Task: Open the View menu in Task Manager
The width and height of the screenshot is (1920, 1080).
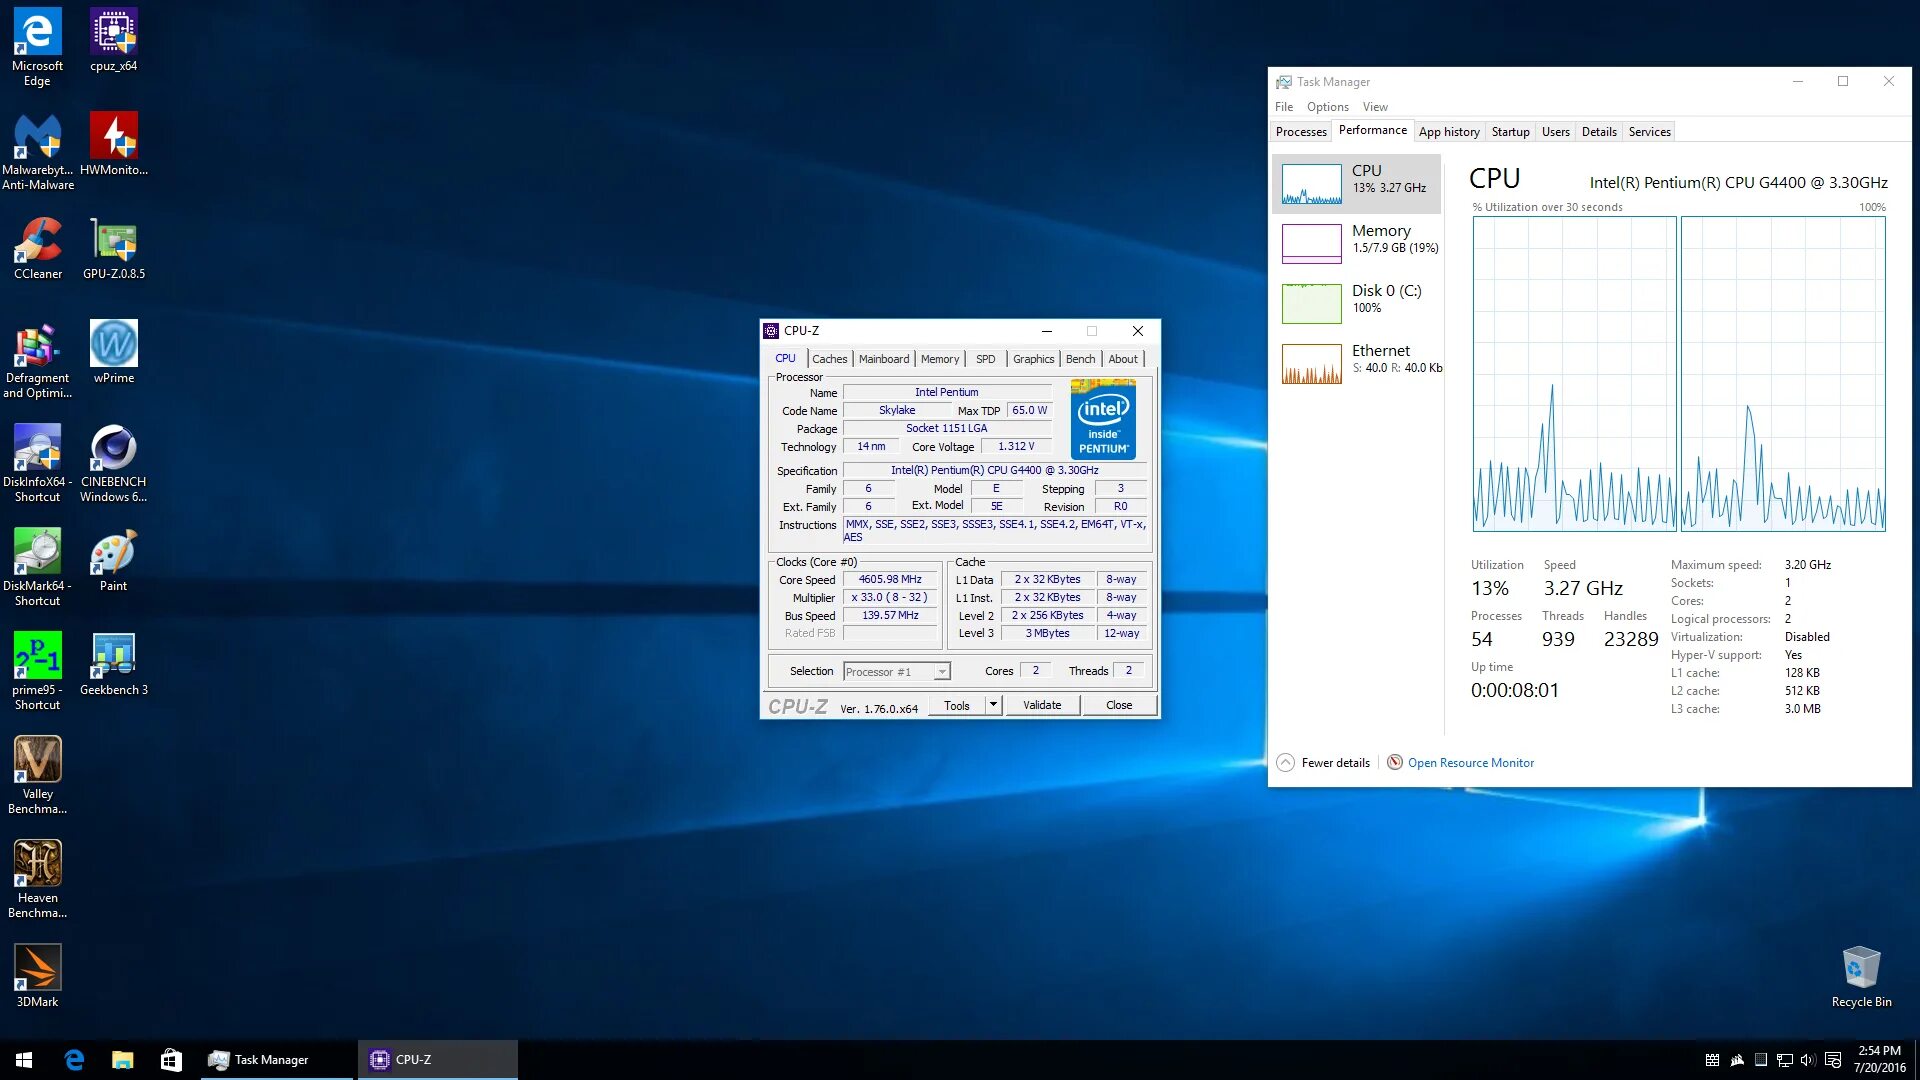Action: (1375, 107)
